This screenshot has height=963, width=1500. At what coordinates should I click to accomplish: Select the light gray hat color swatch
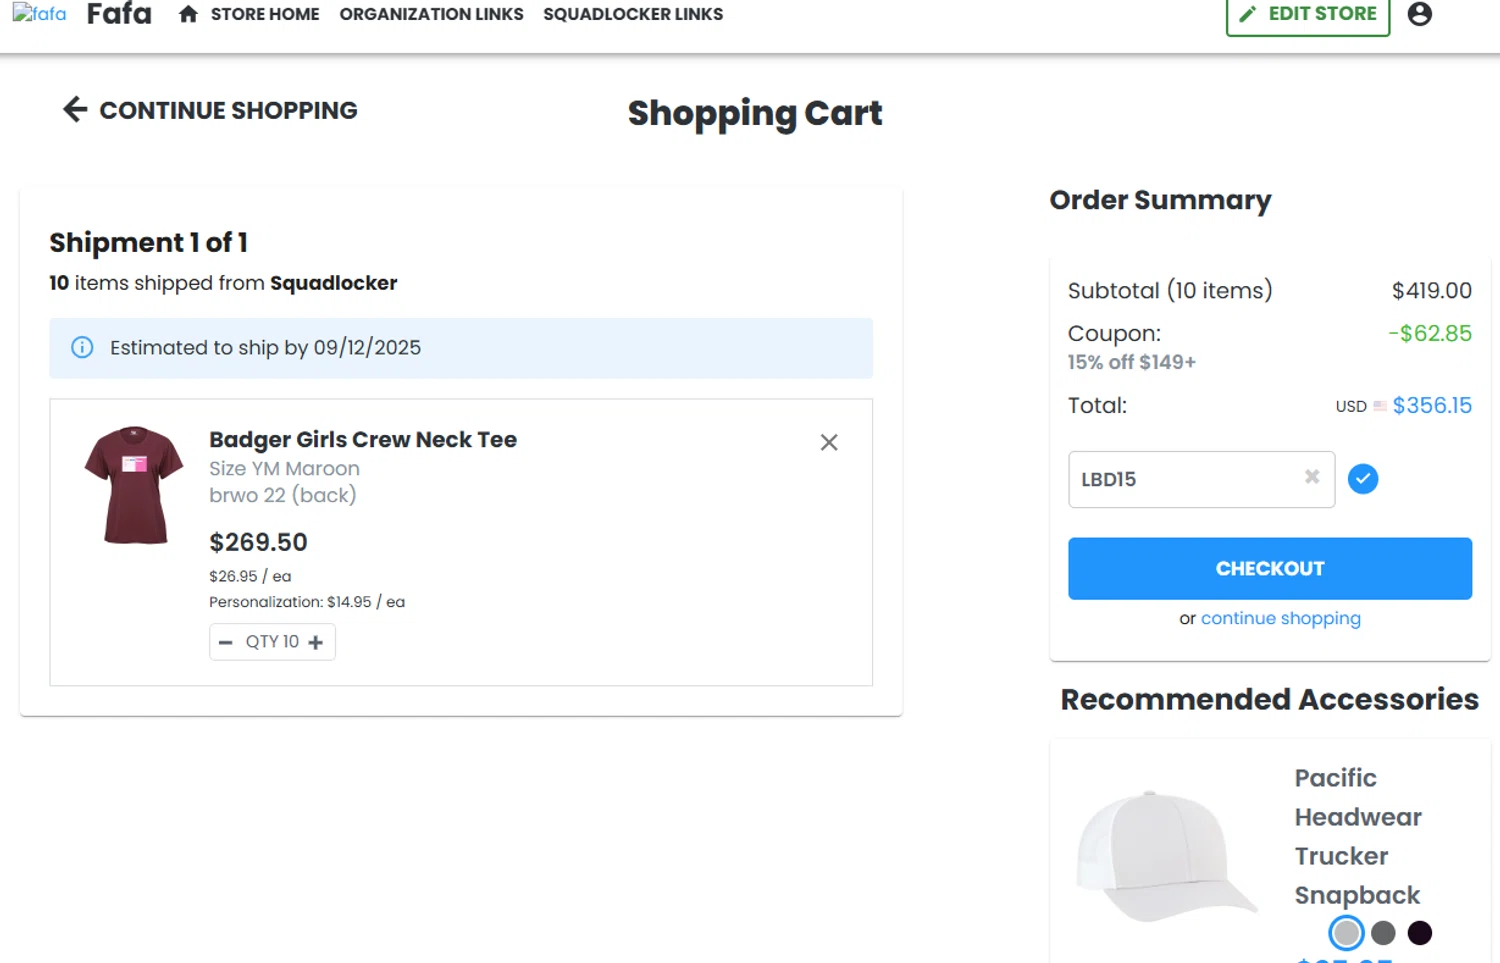[1346, 933]
